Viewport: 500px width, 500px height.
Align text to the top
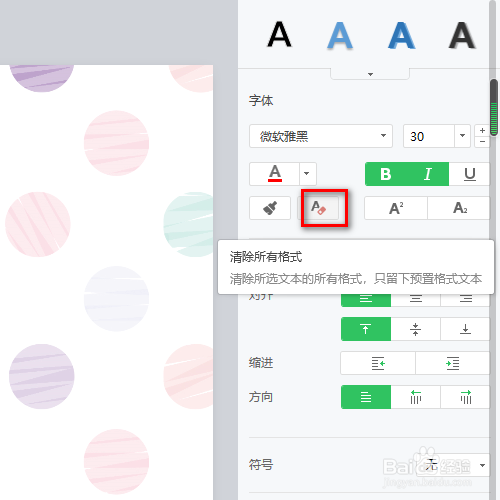click(366, 329)
